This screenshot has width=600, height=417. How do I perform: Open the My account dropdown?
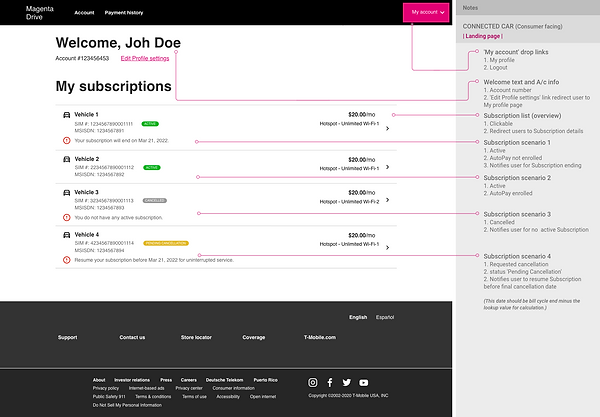tap(426, 13)
